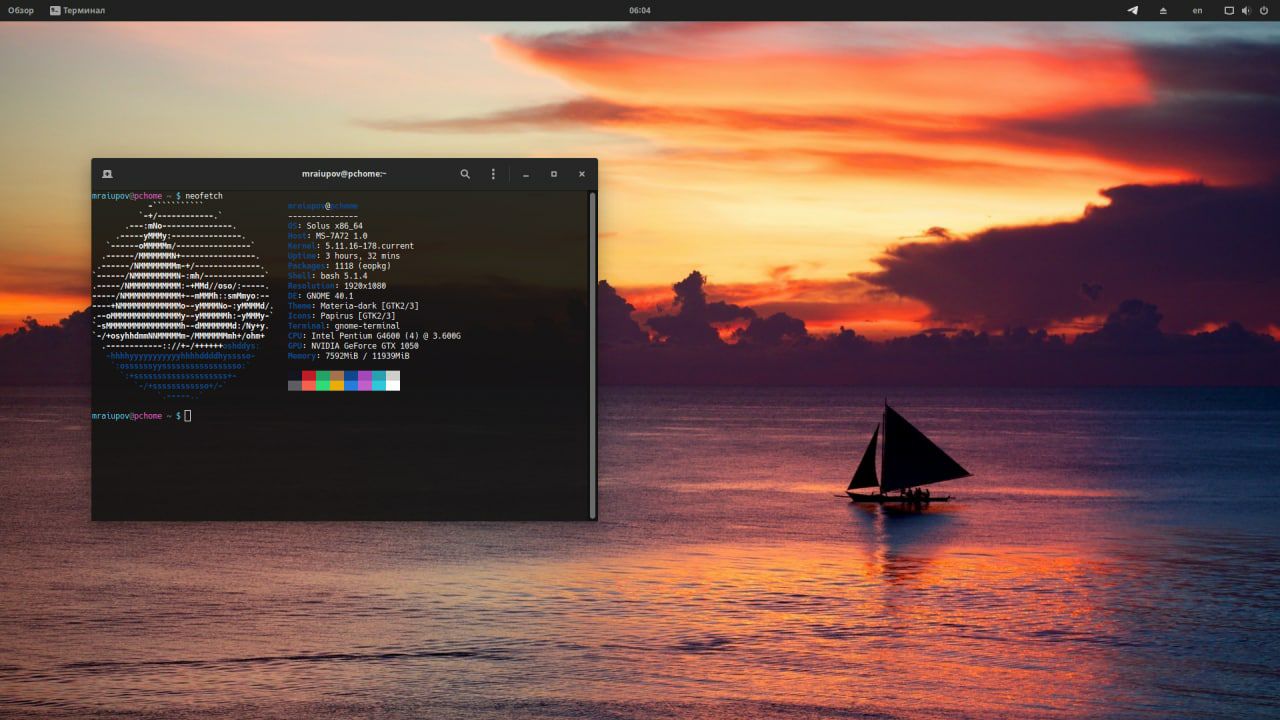
Task: Open the 06:04 clock calendar
Action: (x=640, y=10)
